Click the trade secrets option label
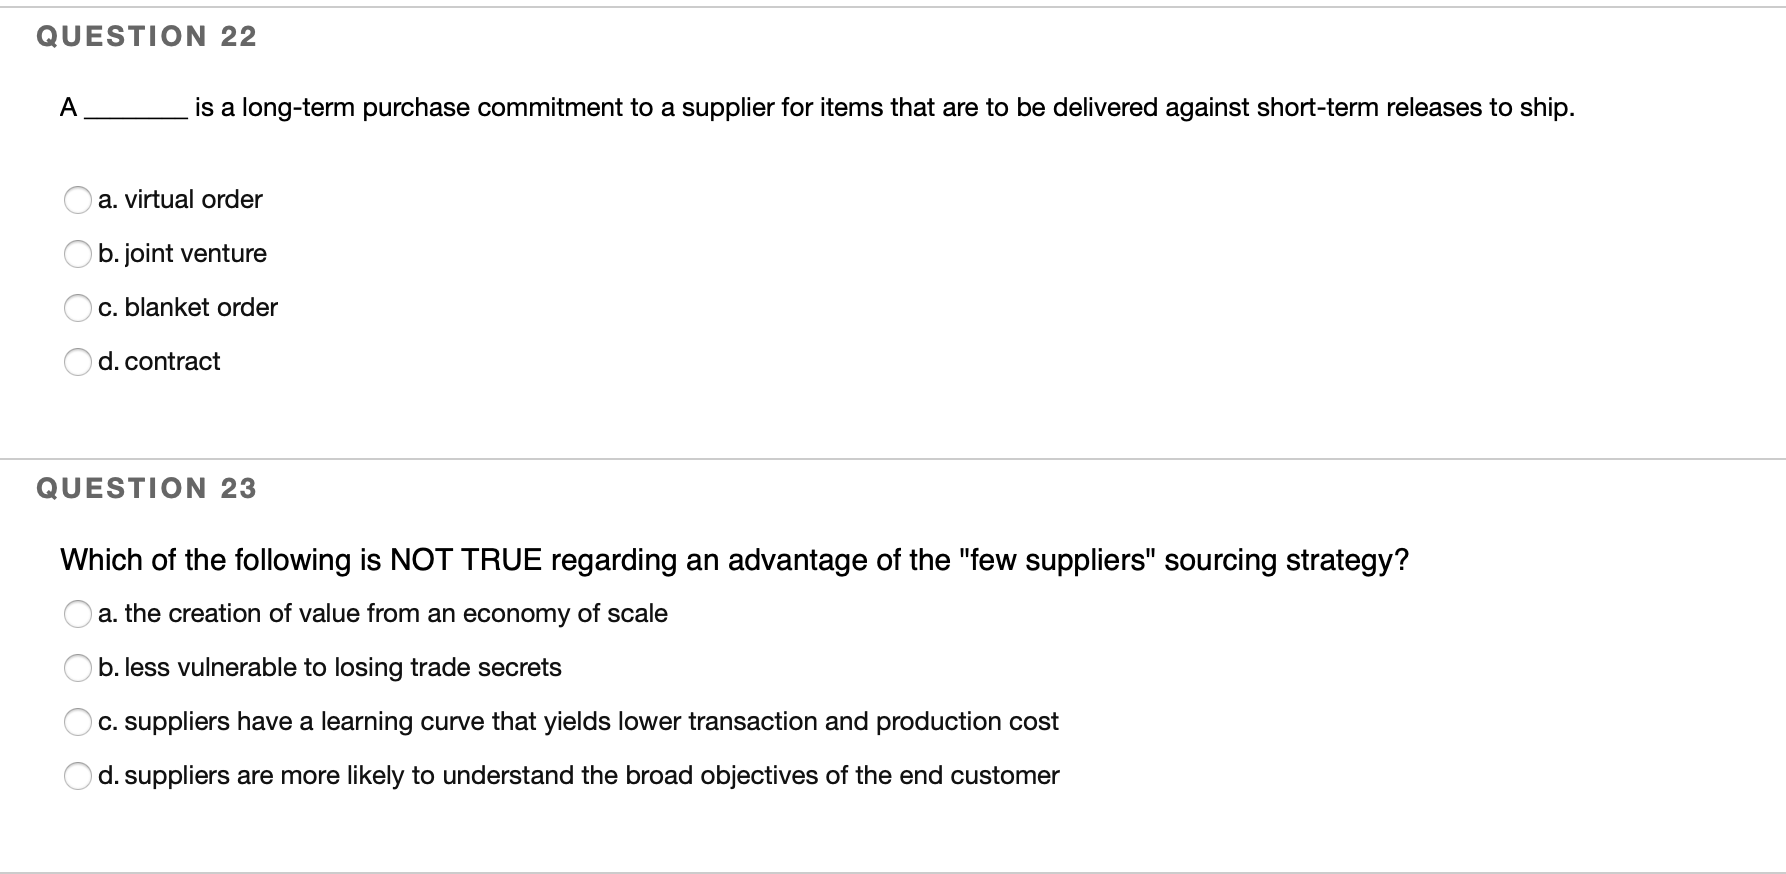The image size is (1786, 874). click(330, 668)
